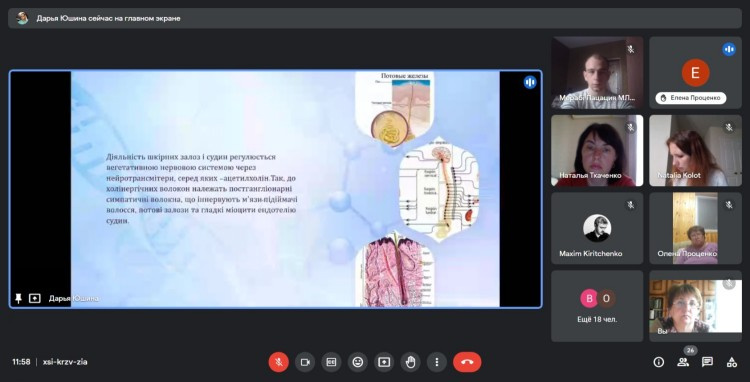Click the Natalia Kolot video tile
Viewport: 750px width, 382px height.
[695, 150]
